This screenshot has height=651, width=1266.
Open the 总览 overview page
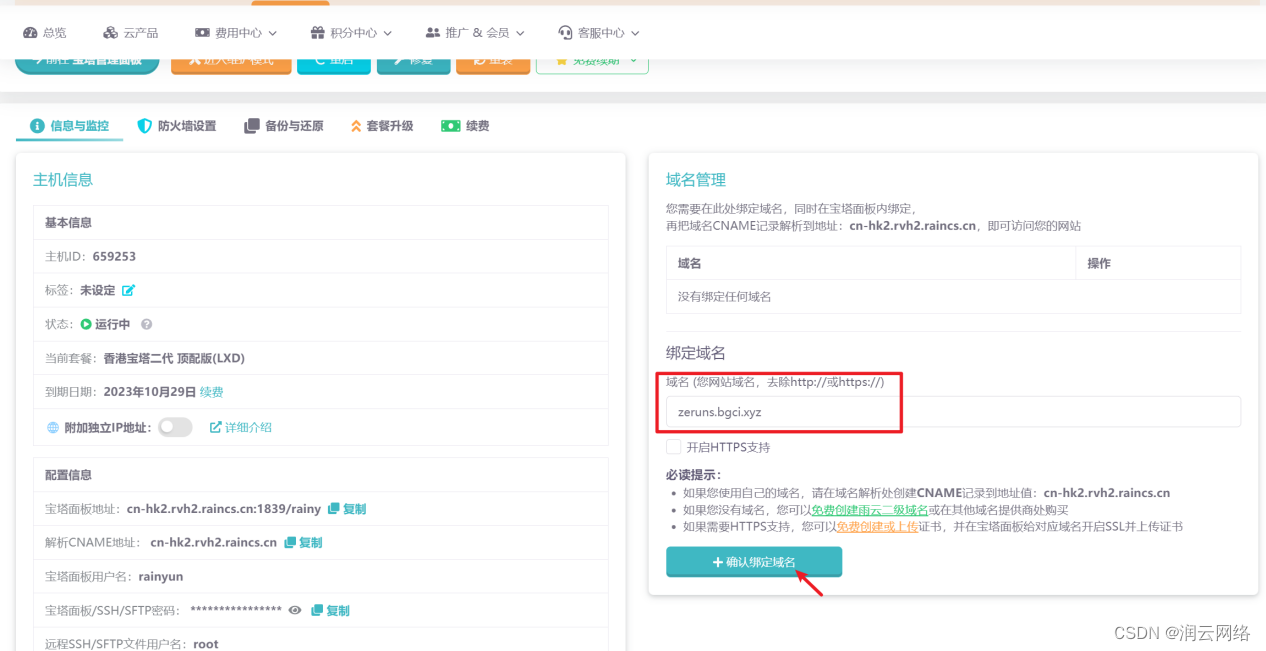click(45, 33)
